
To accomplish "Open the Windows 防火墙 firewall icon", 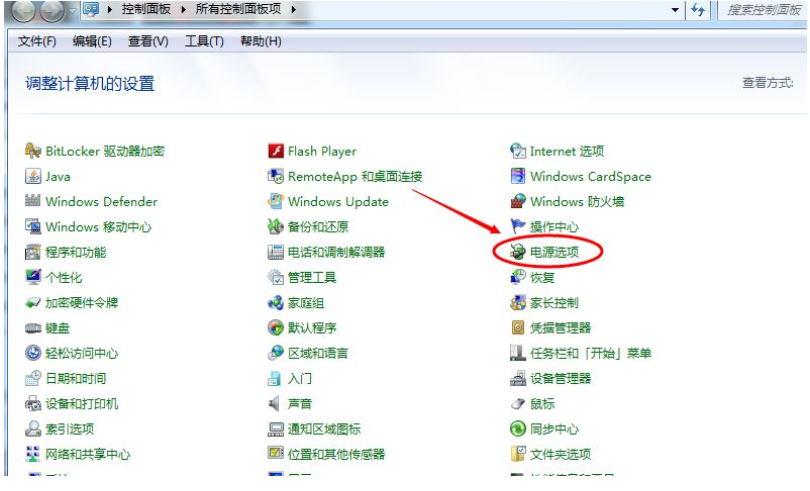I will 518,202.
